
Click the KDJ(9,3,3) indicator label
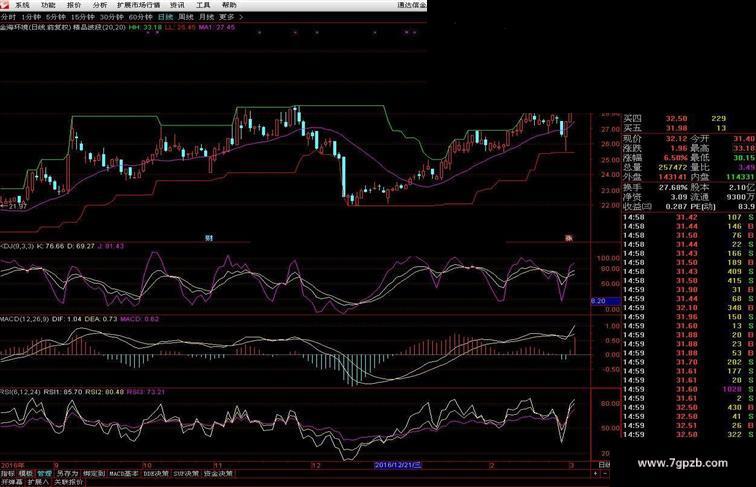tap(17, 246)
